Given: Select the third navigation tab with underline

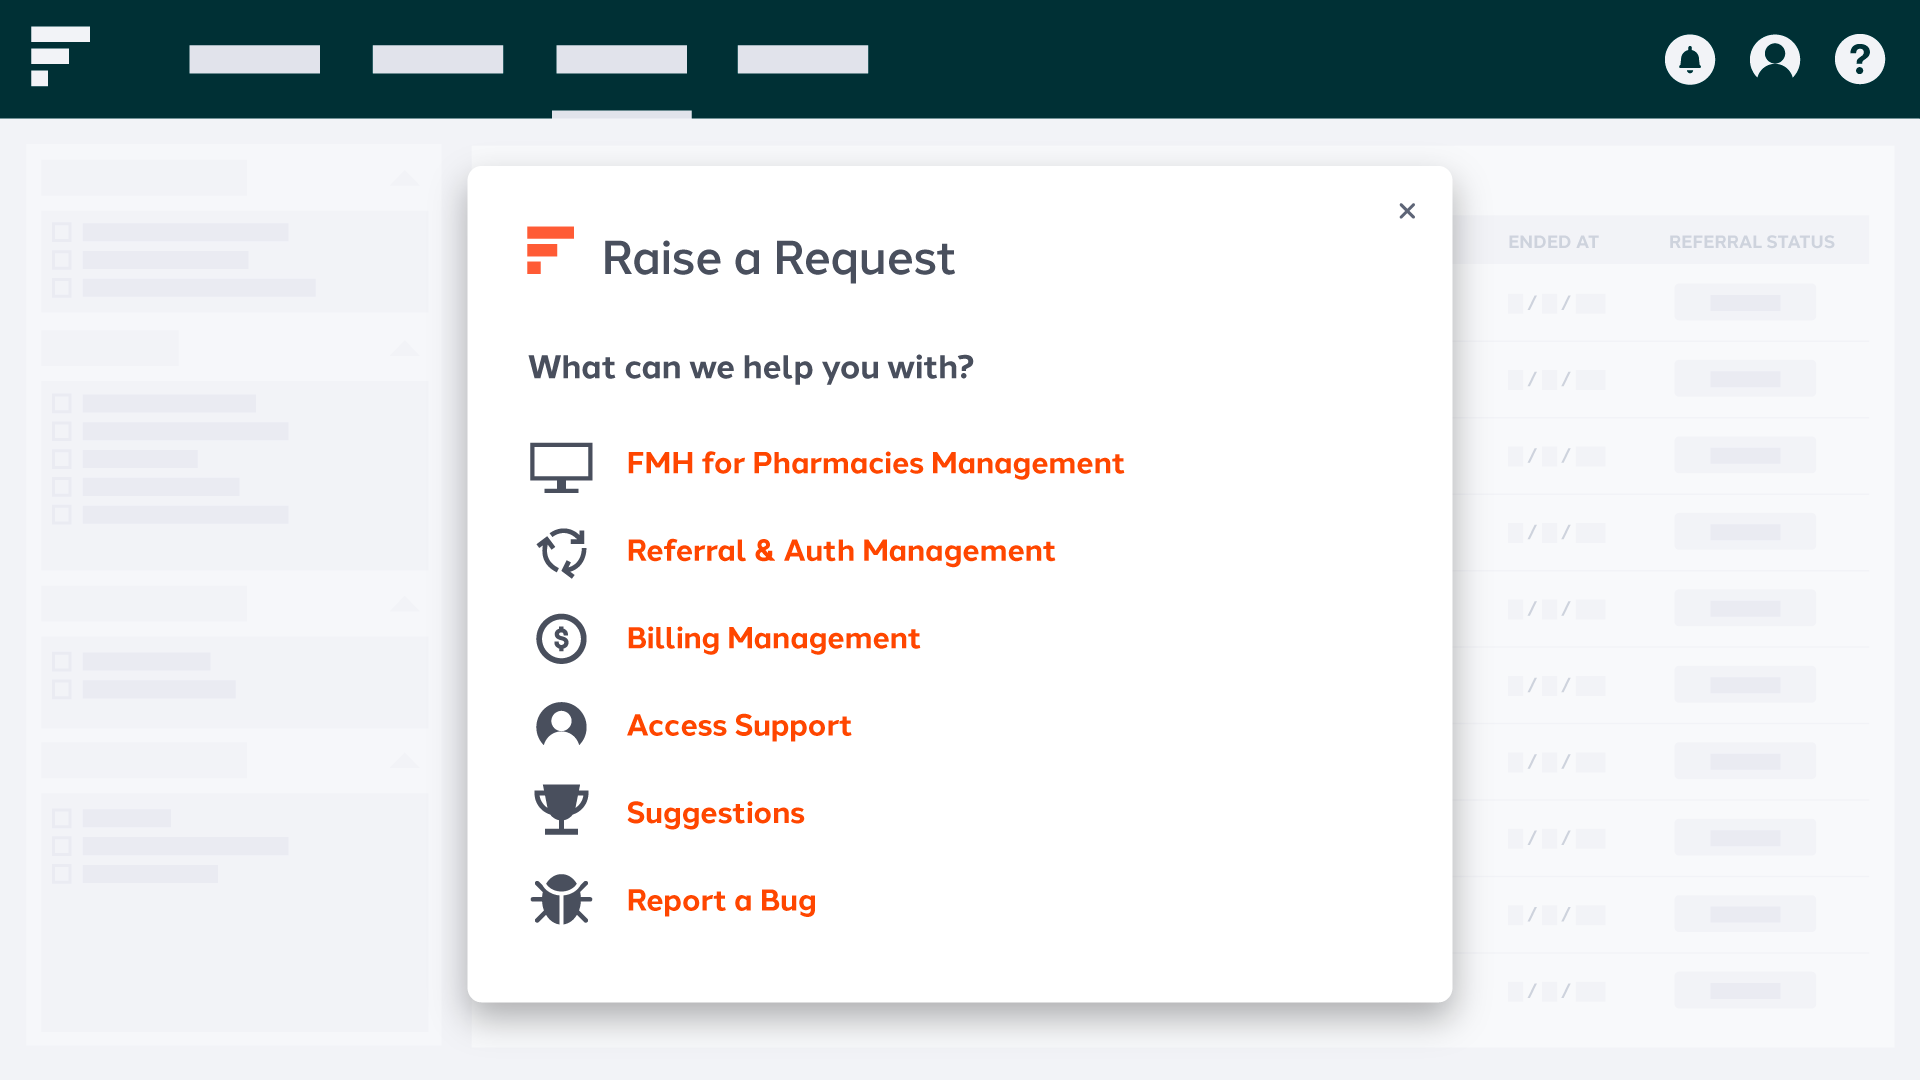Looking at the screenshot, I should [x=621, y=60].
